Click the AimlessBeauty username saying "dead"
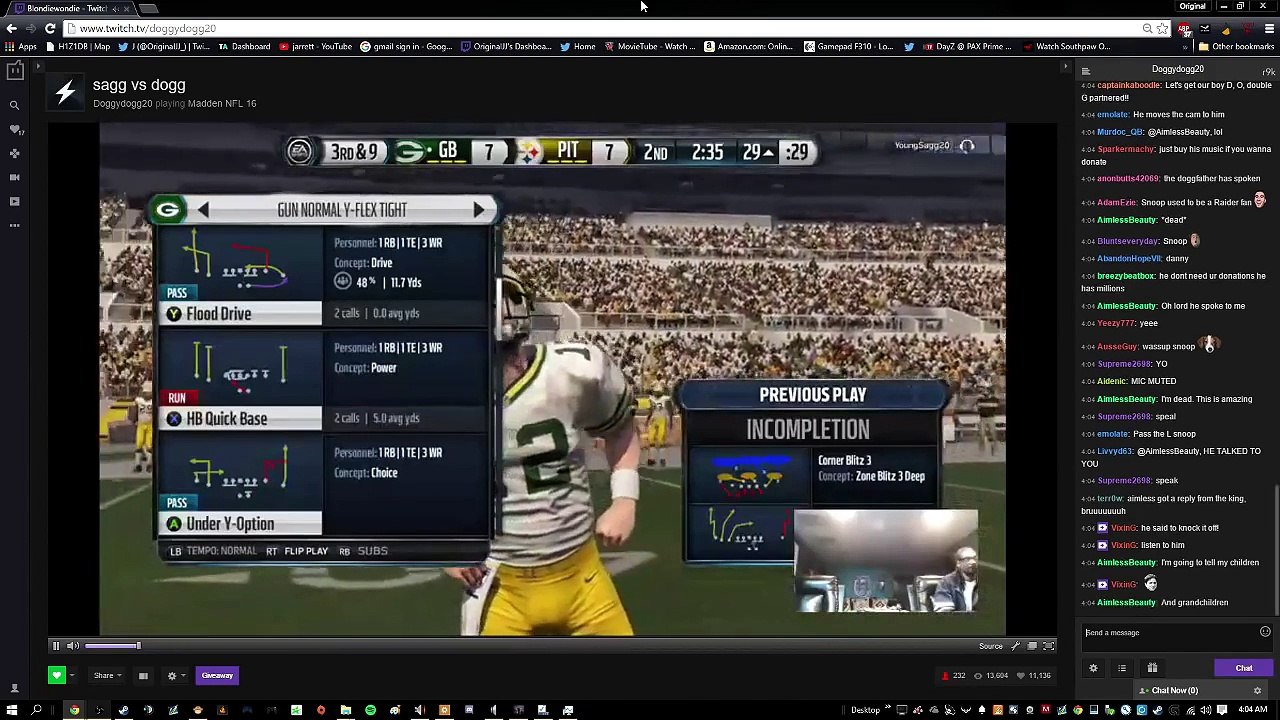This screenshot has width=1280, height=720. pos(1126,220)
